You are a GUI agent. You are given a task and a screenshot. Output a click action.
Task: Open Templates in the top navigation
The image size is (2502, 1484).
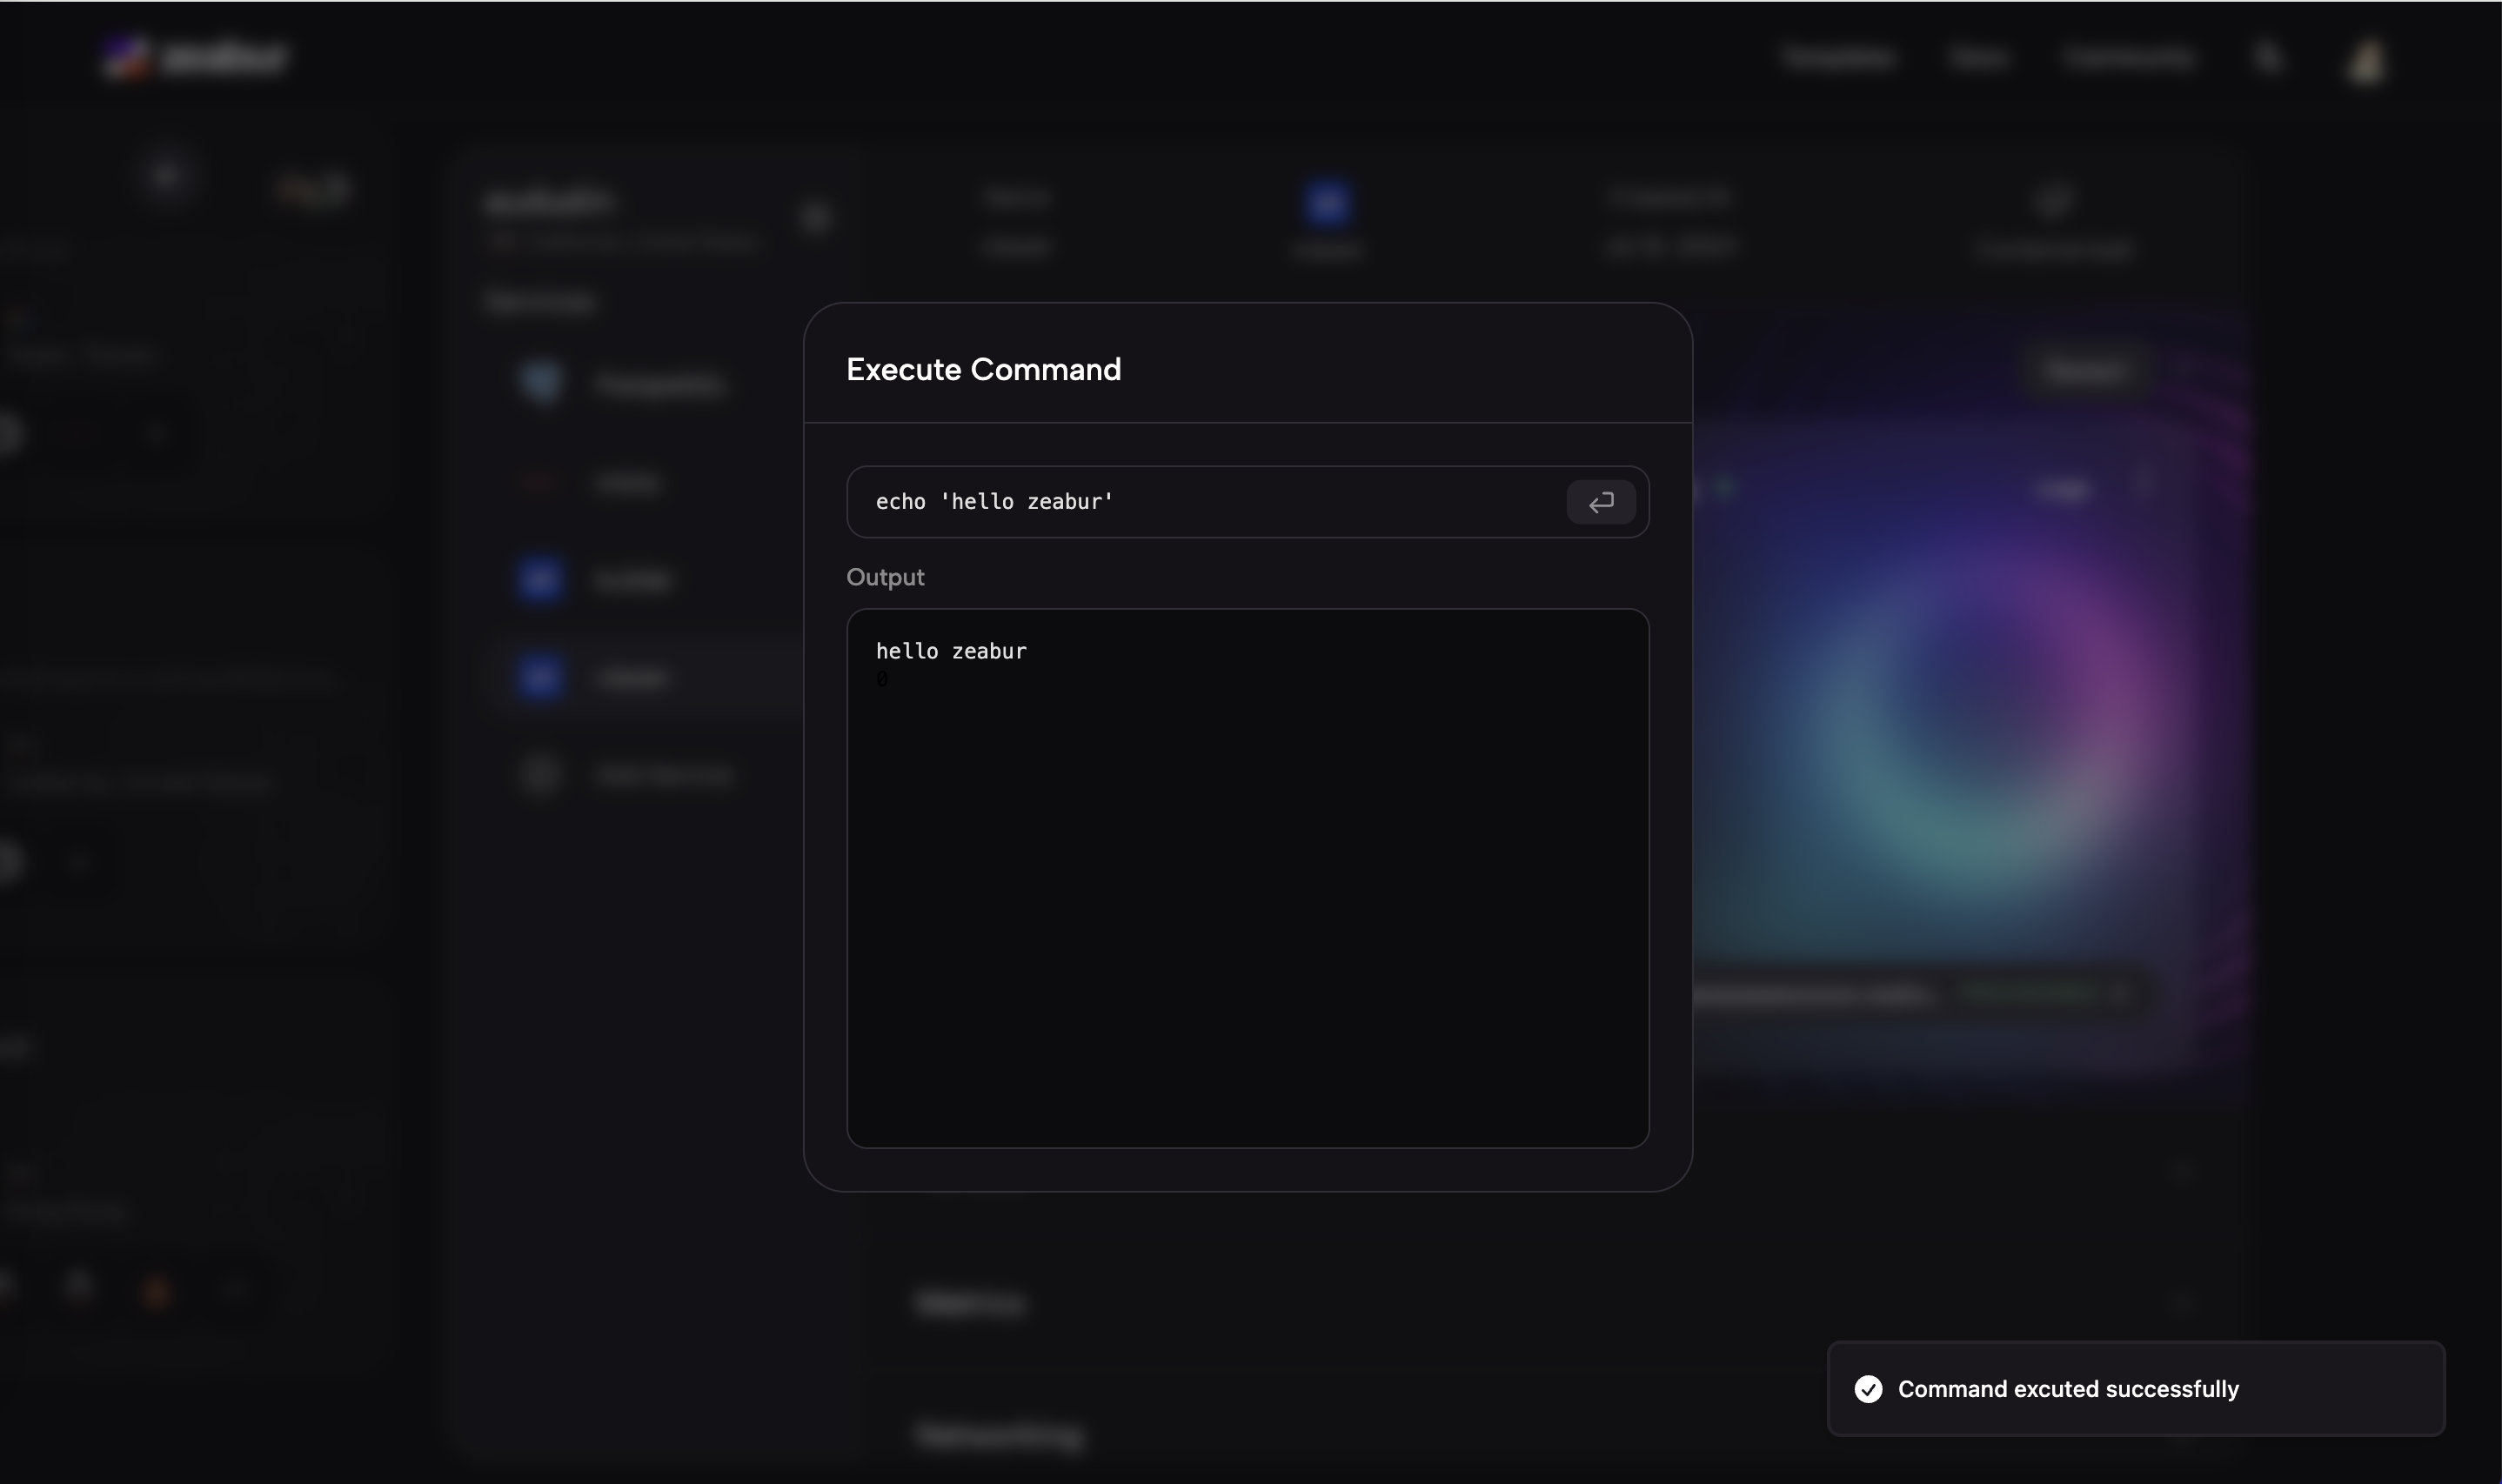click(x=1838, y=58)
